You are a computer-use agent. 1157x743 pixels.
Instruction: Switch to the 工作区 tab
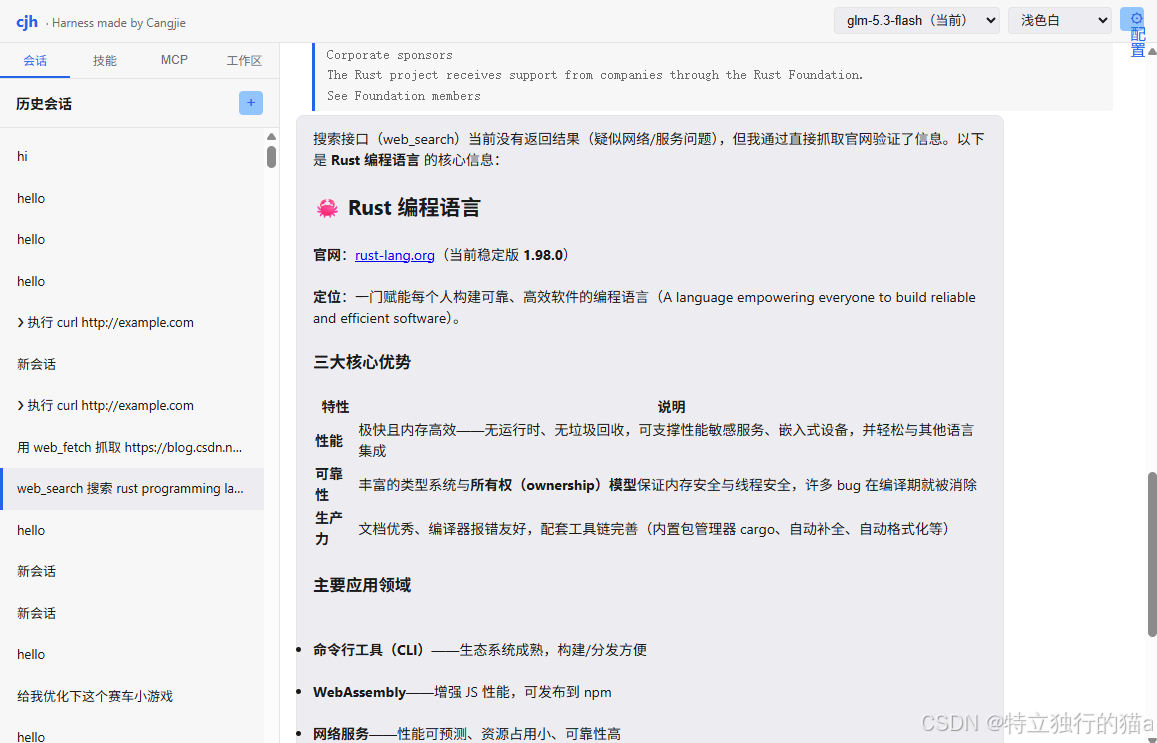point(244,61)
